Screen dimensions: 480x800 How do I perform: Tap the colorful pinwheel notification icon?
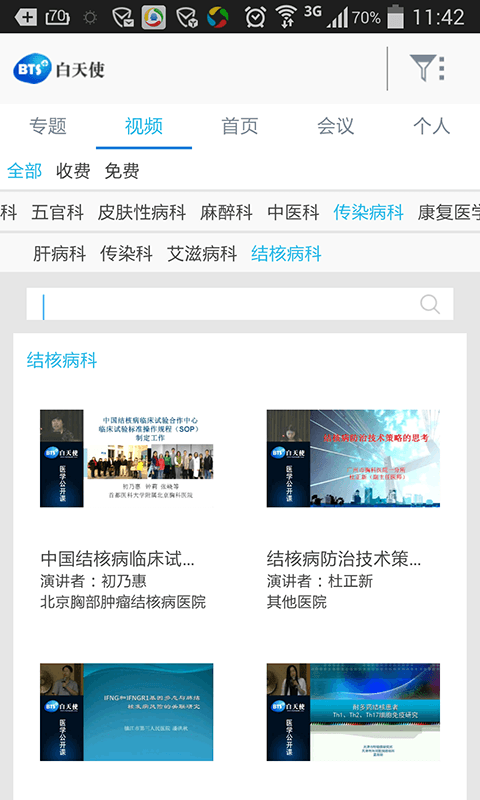click(218, 17)
